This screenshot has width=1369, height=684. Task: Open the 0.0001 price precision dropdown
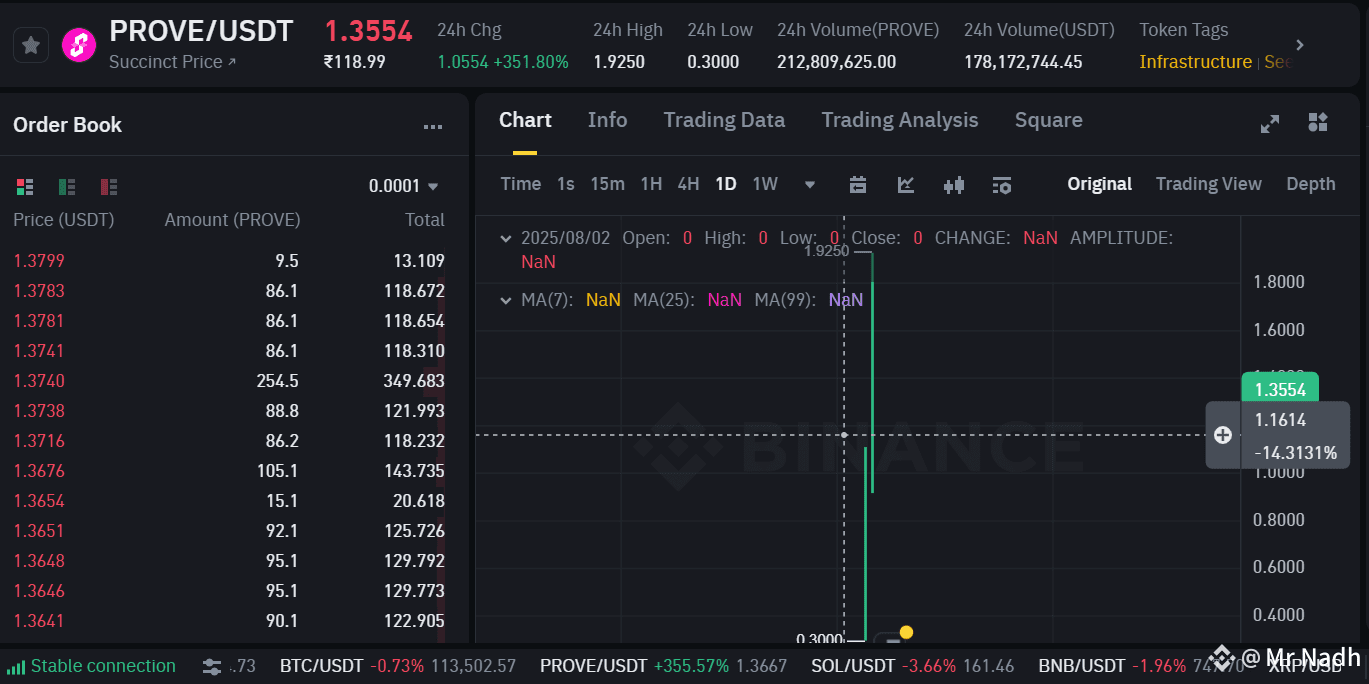(x=404, y=186)
